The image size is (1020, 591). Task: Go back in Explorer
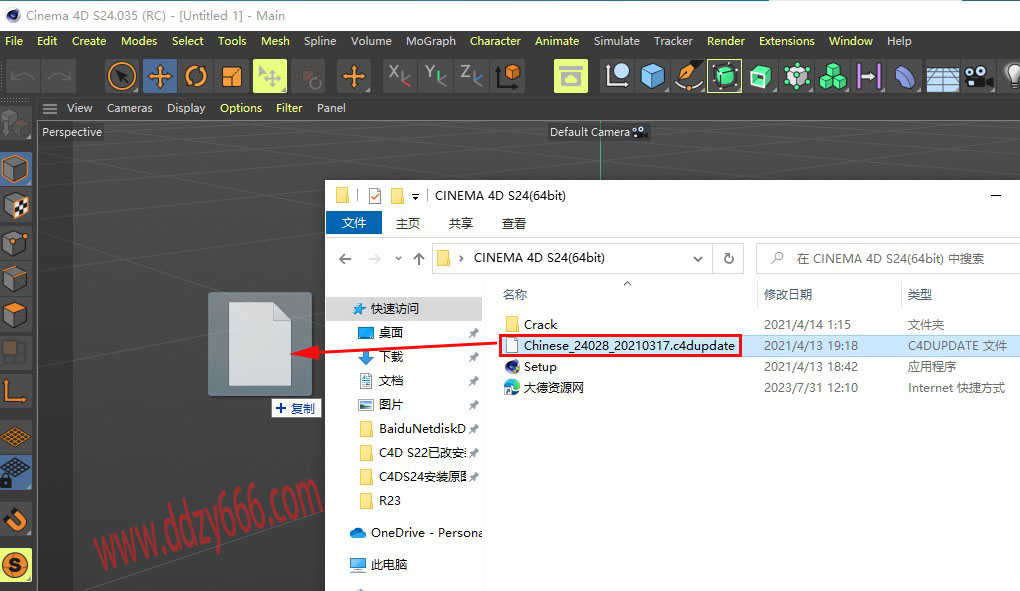[x=345, y=259]
